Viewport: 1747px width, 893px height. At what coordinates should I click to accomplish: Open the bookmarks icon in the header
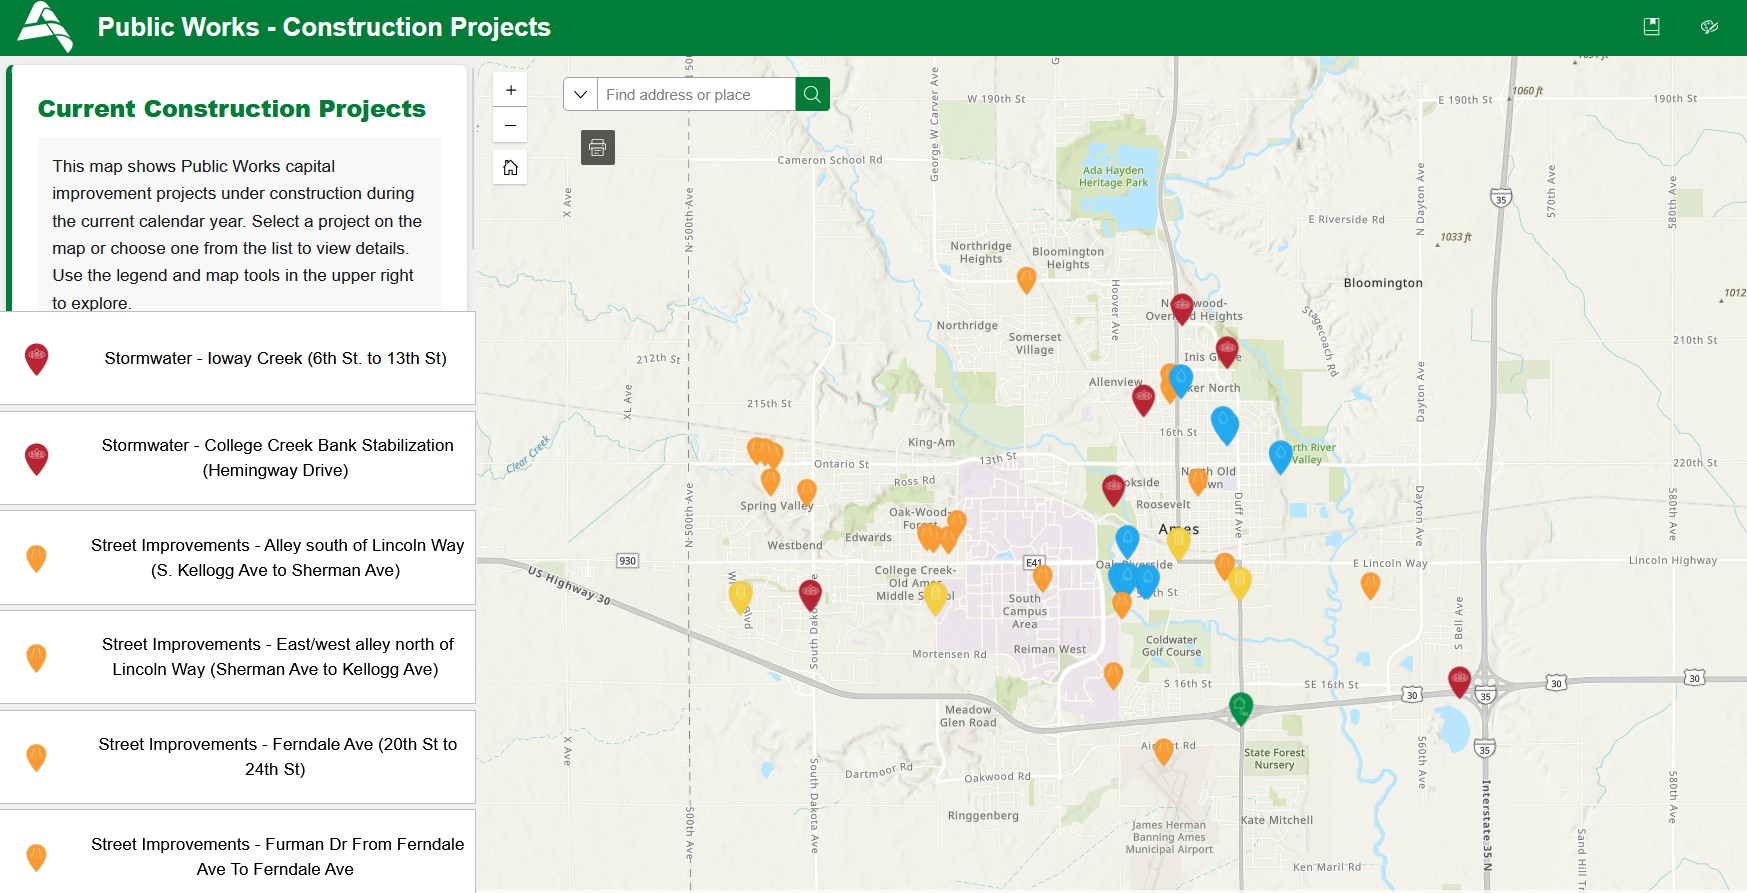click(x=1652, y=27)
